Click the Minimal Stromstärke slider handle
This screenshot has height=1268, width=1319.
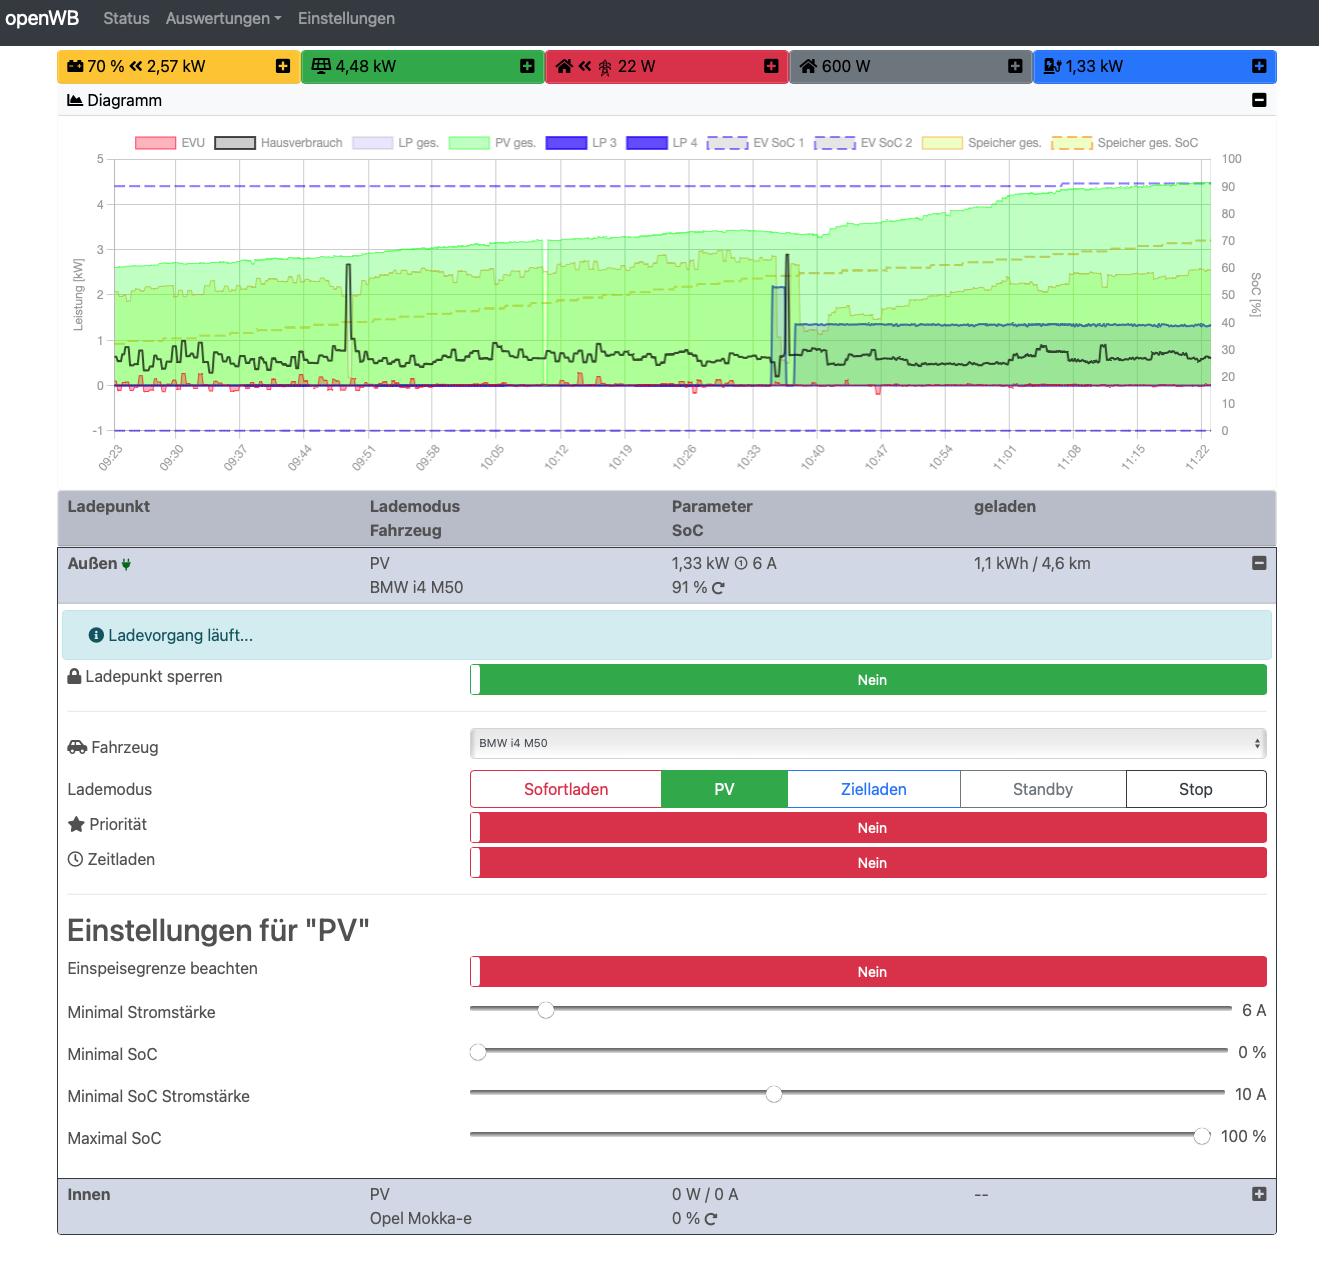(x=546, y=1010)
